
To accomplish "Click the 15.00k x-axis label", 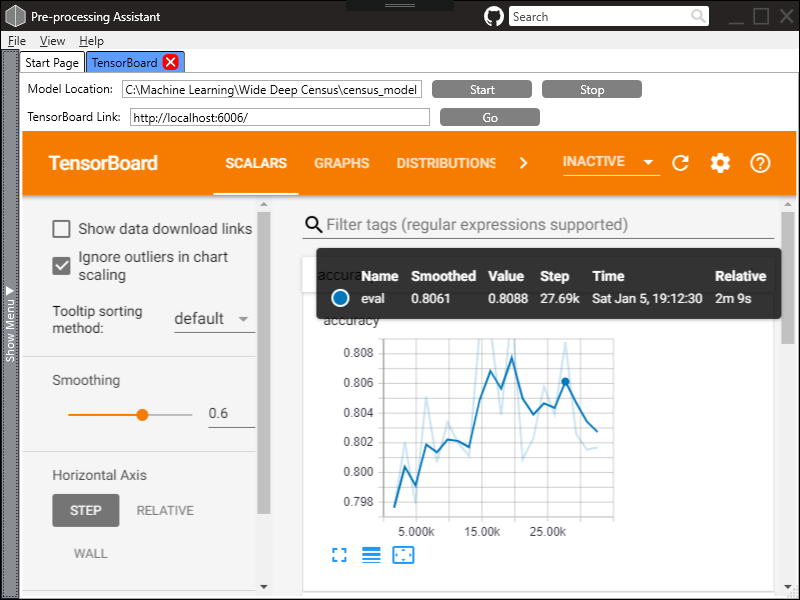I will click(x=482, y=532).
